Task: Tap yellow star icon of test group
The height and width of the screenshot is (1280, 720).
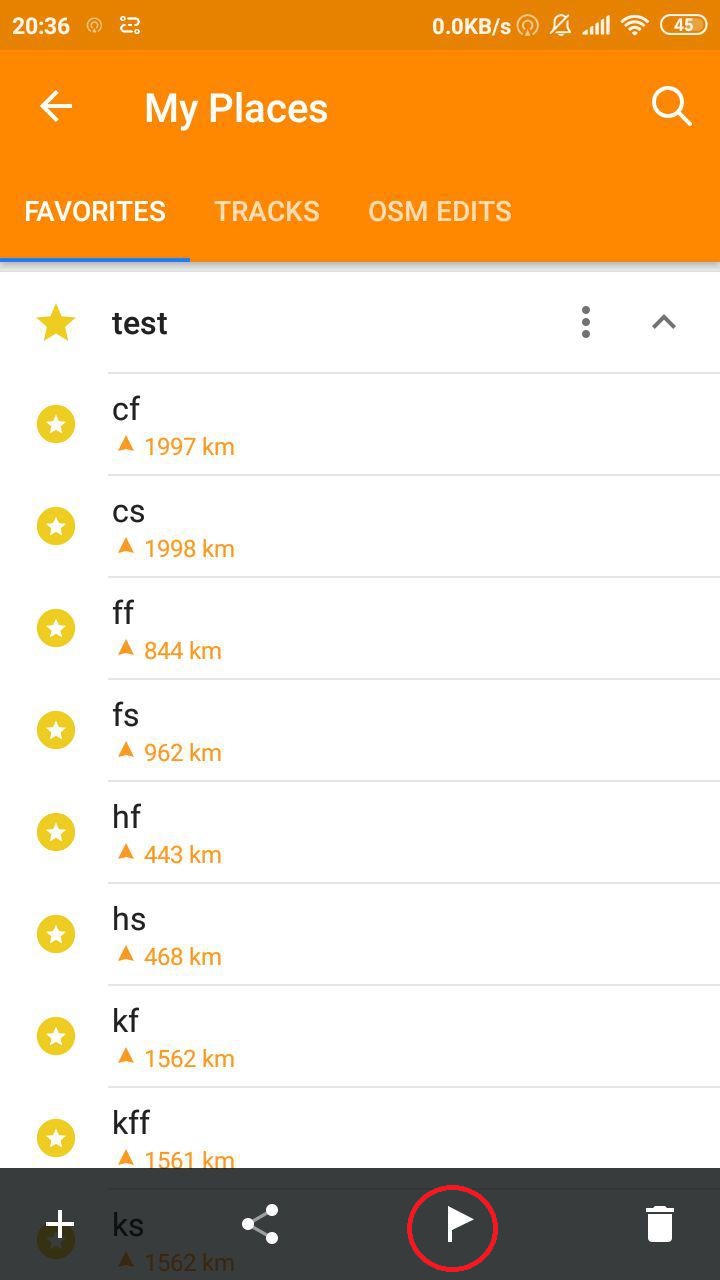Action: tap(56, 323)
